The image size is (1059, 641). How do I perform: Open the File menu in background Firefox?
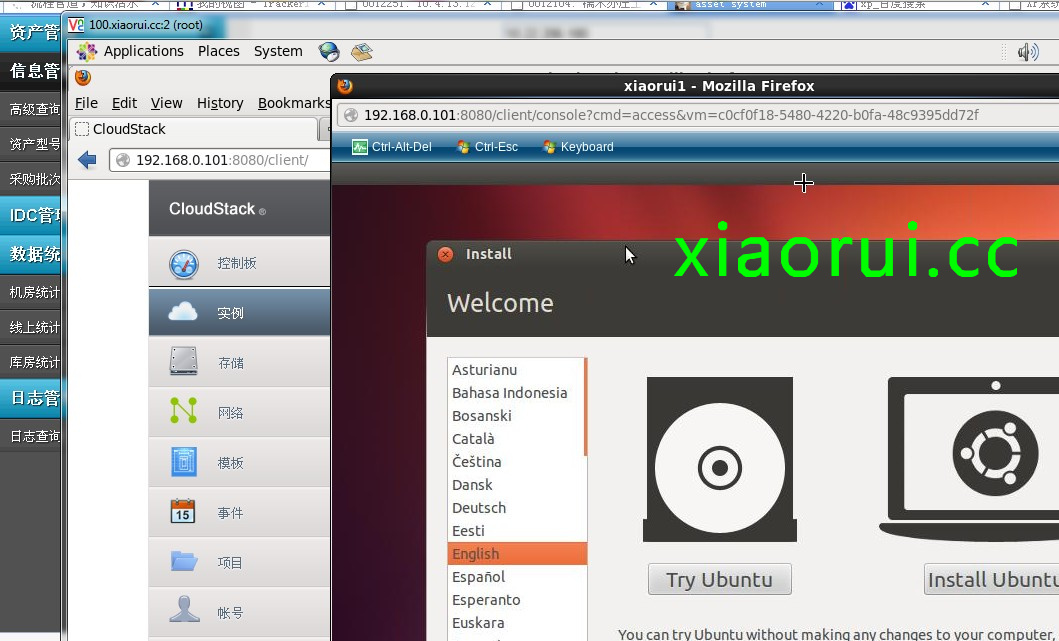pyautogui.click(x=86, y=103)
